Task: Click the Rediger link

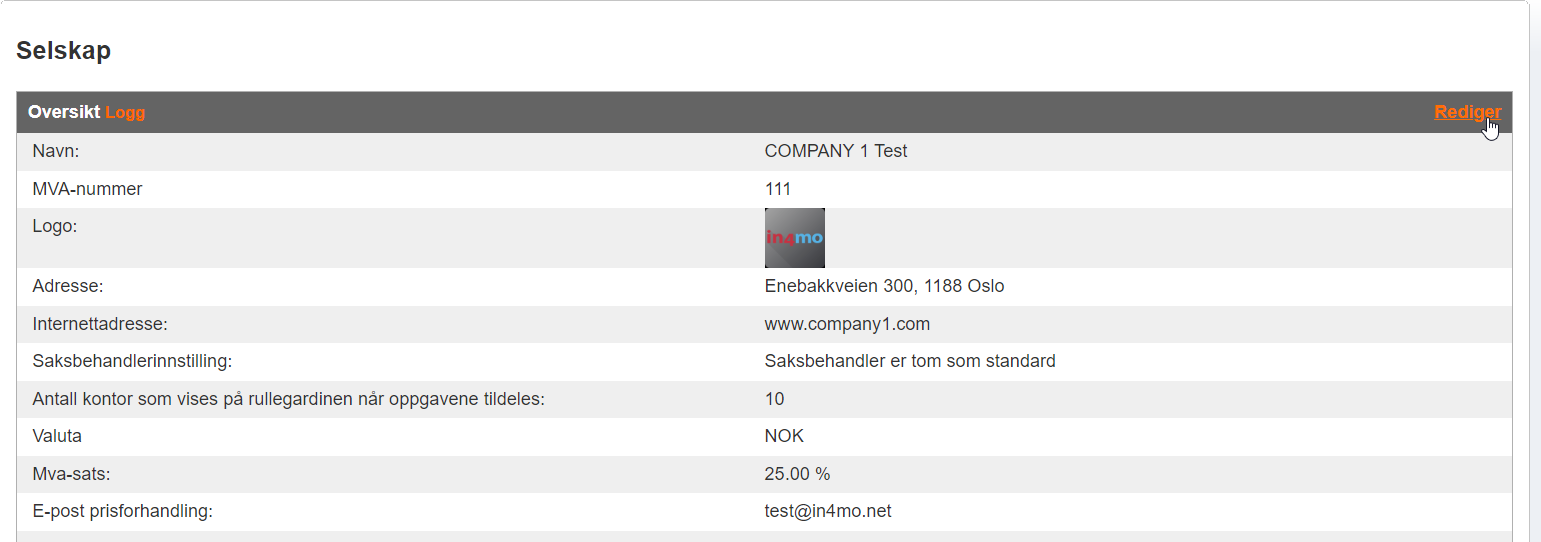Action: [1467, 112]
